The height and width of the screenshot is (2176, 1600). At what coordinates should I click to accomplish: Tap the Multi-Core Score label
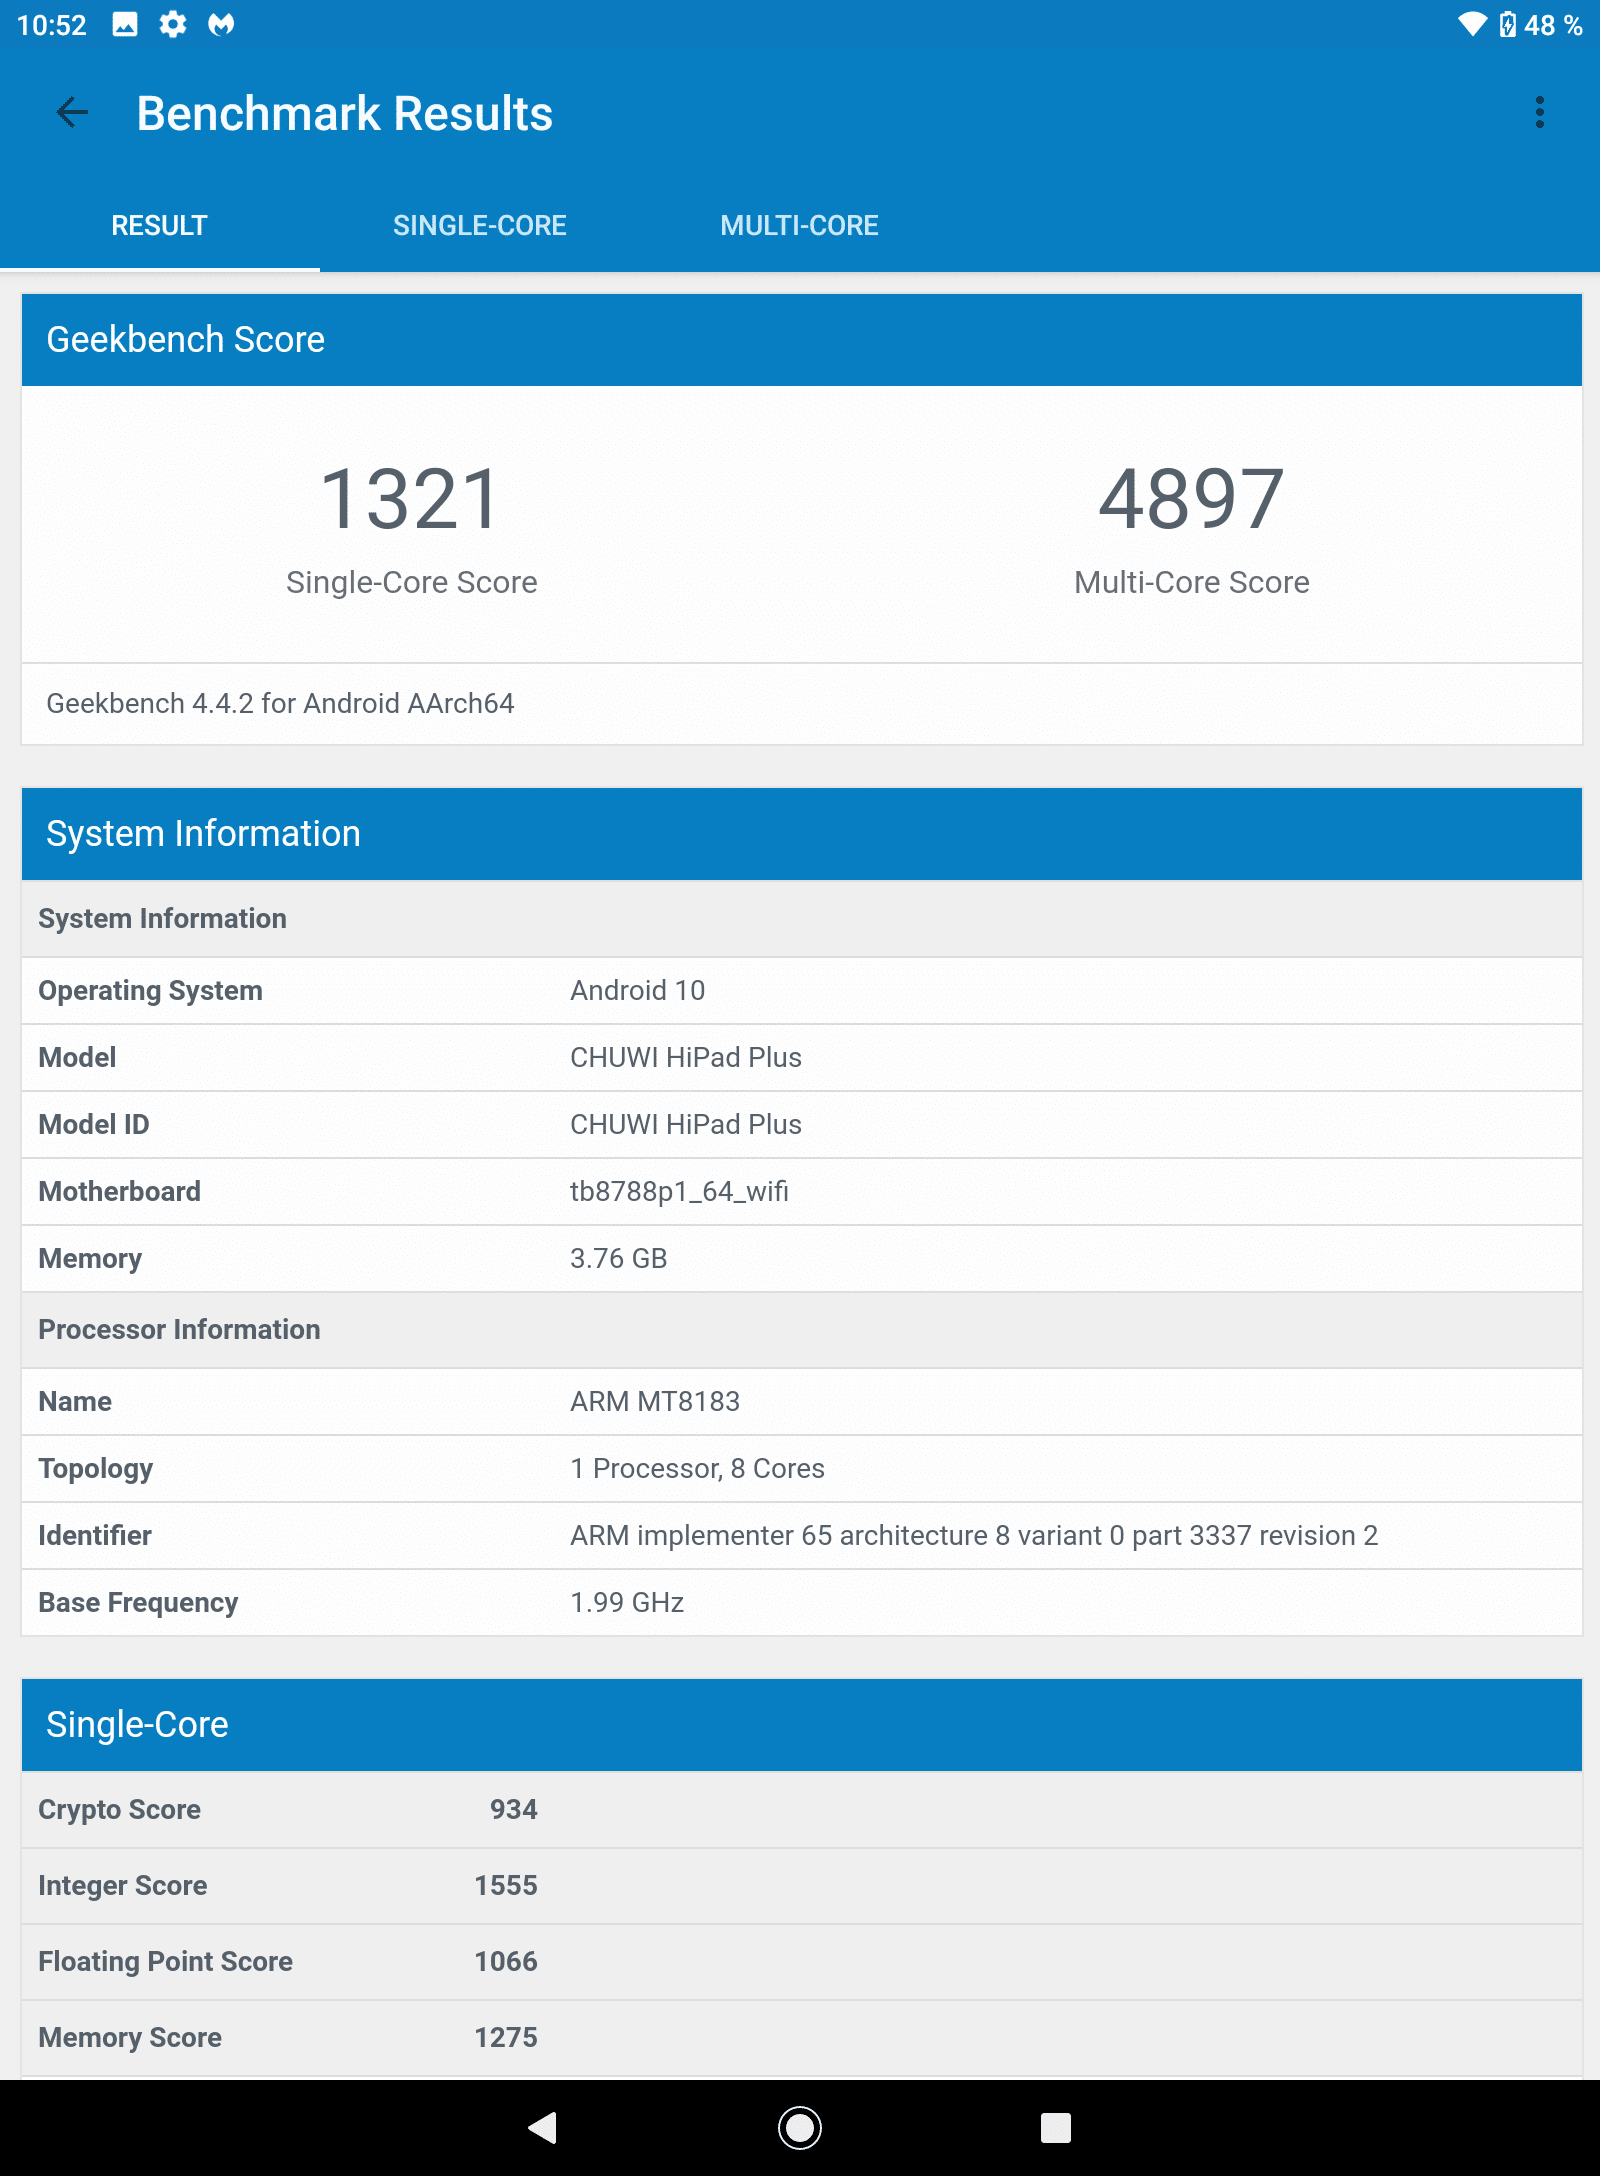click(x=1192, y=582)
